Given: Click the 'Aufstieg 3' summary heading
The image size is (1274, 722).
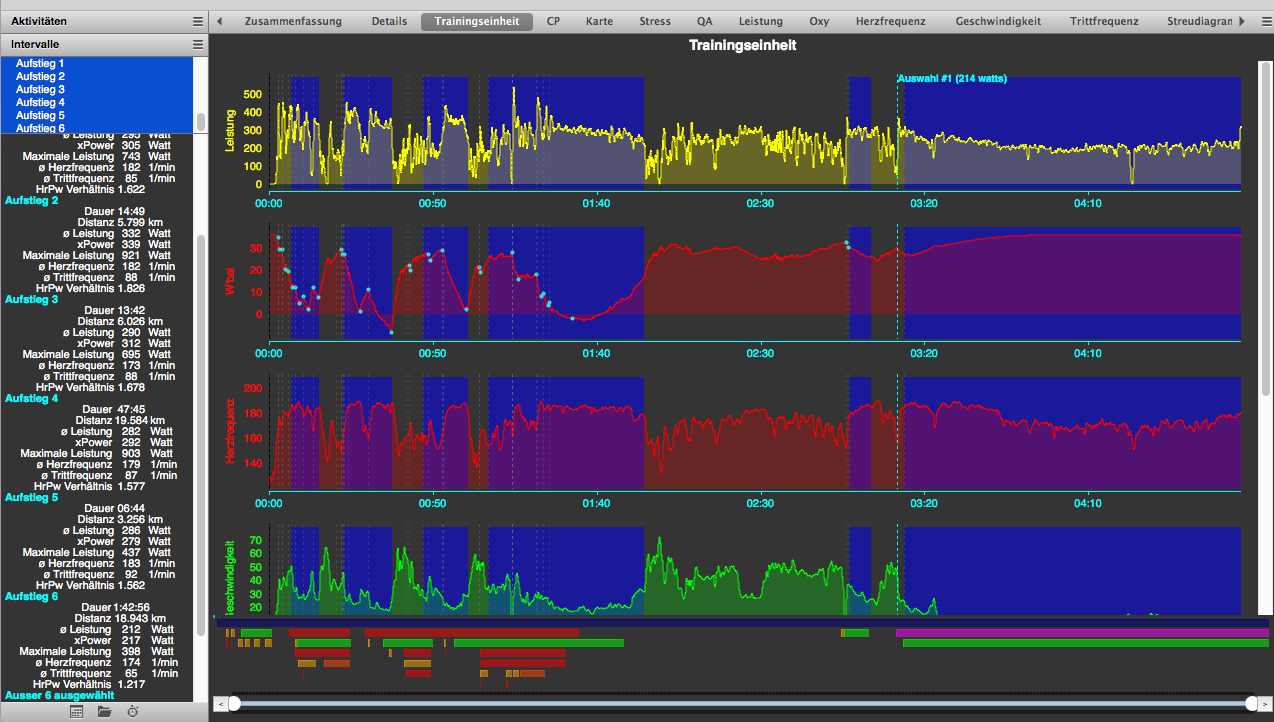Looking at the screenshot, I should tap(32, 299).
